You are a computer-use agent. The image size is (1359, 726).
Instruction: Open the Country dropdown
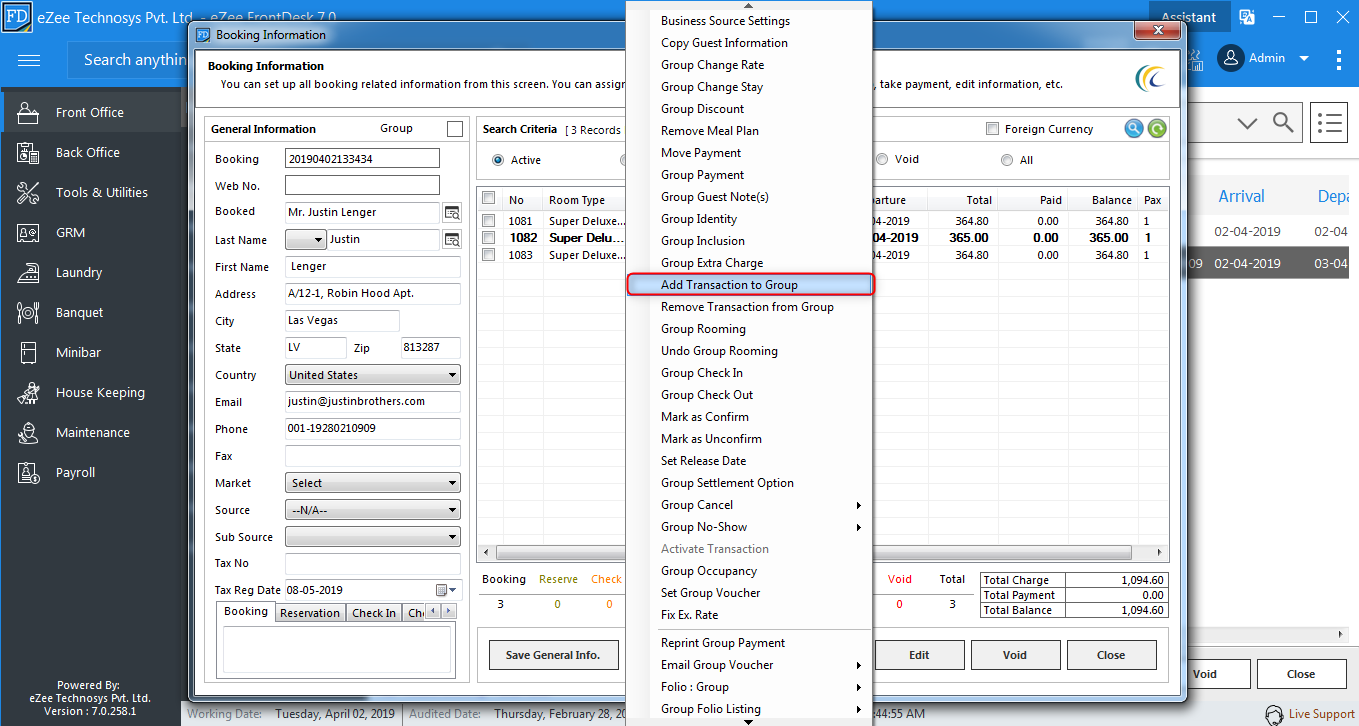(373, 375)
